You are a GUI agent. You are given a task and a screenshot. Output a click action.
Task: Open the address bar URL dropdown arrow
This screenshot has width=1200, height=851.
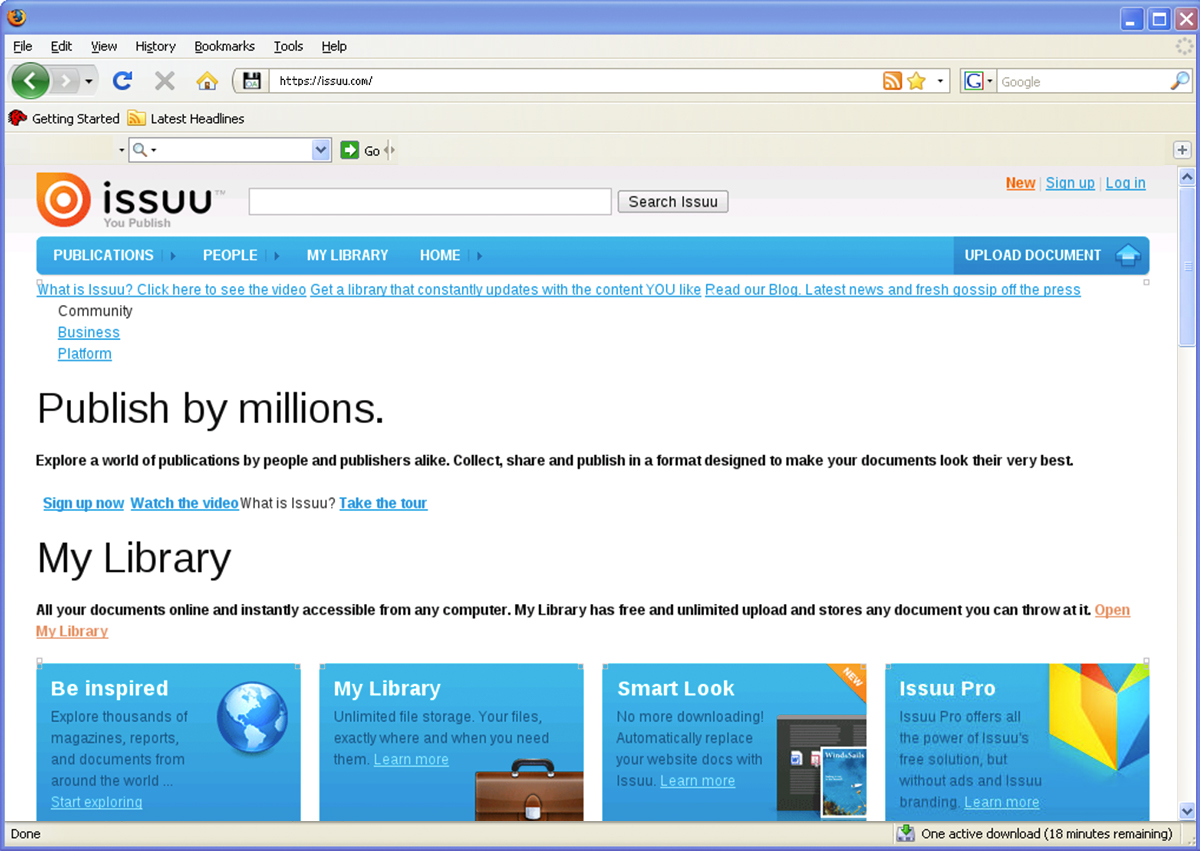pos(940,81)
